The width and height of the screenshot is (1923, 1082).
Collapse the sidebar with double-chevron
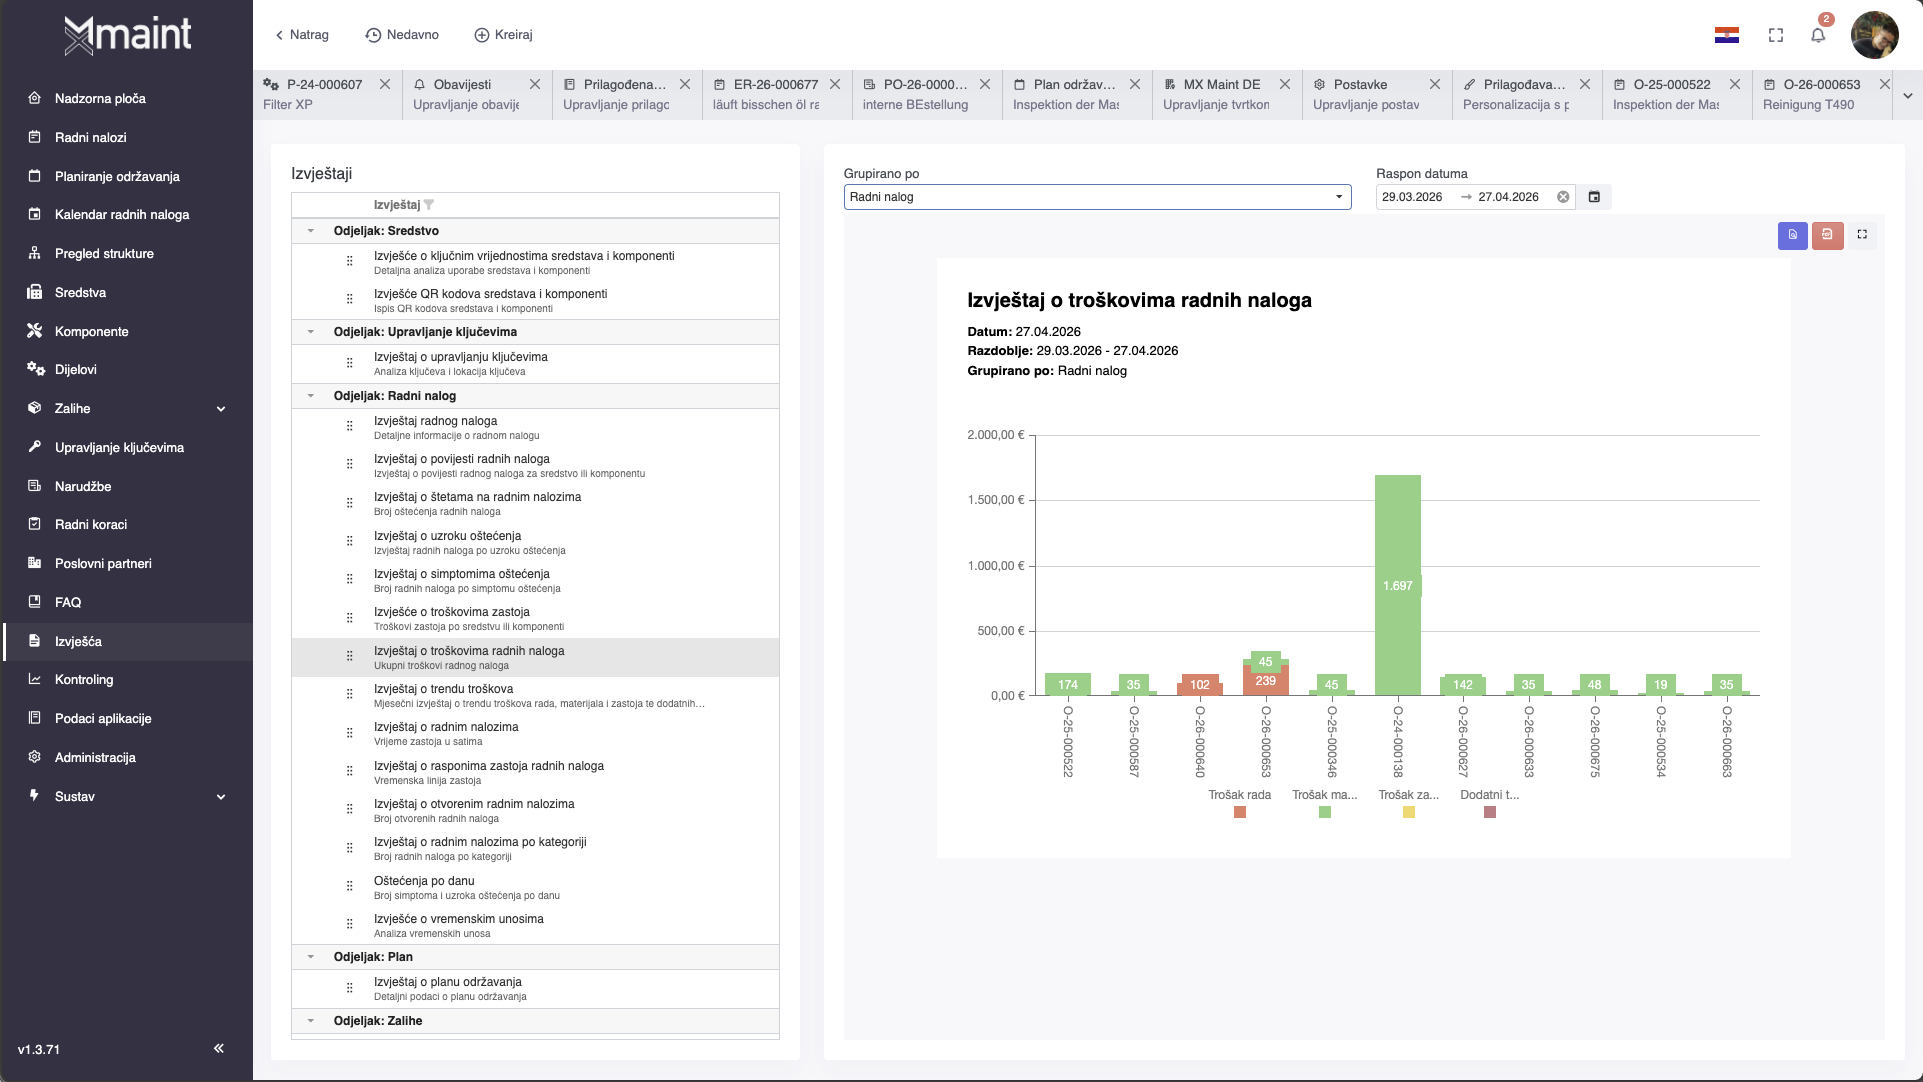point(218,1048)
